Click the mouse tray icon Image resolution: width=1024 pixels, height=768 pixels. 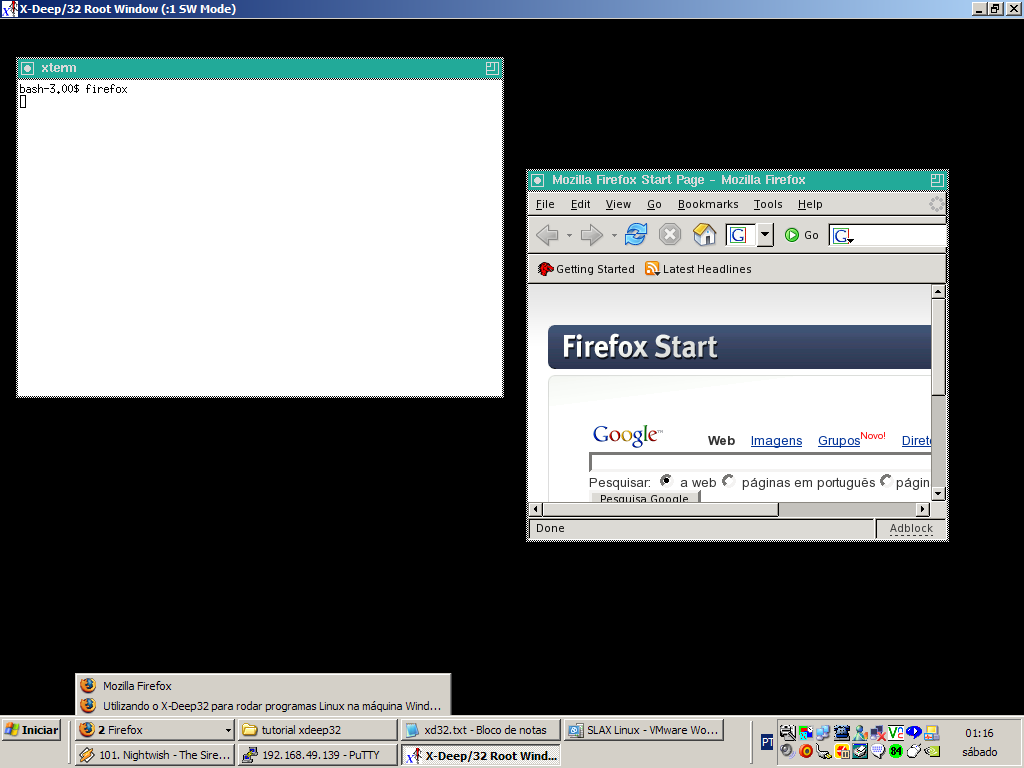click(914, 752)
